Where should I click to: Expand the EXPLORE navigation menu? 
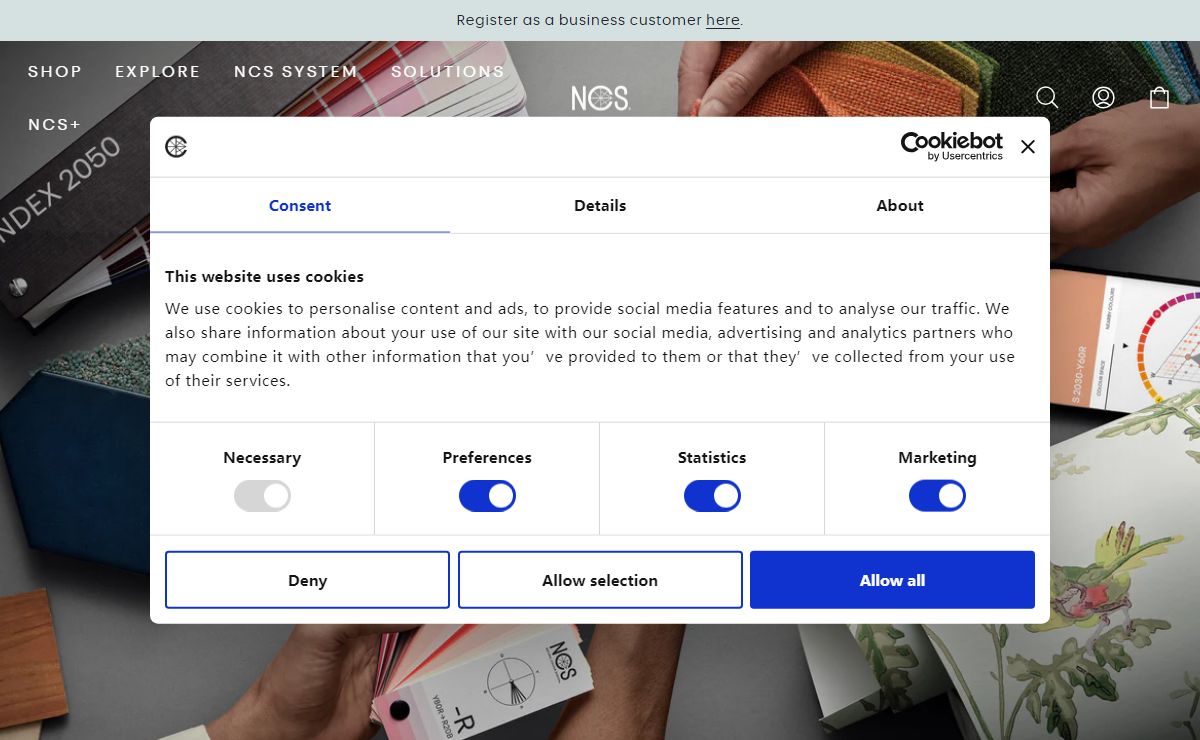point(158,72)
